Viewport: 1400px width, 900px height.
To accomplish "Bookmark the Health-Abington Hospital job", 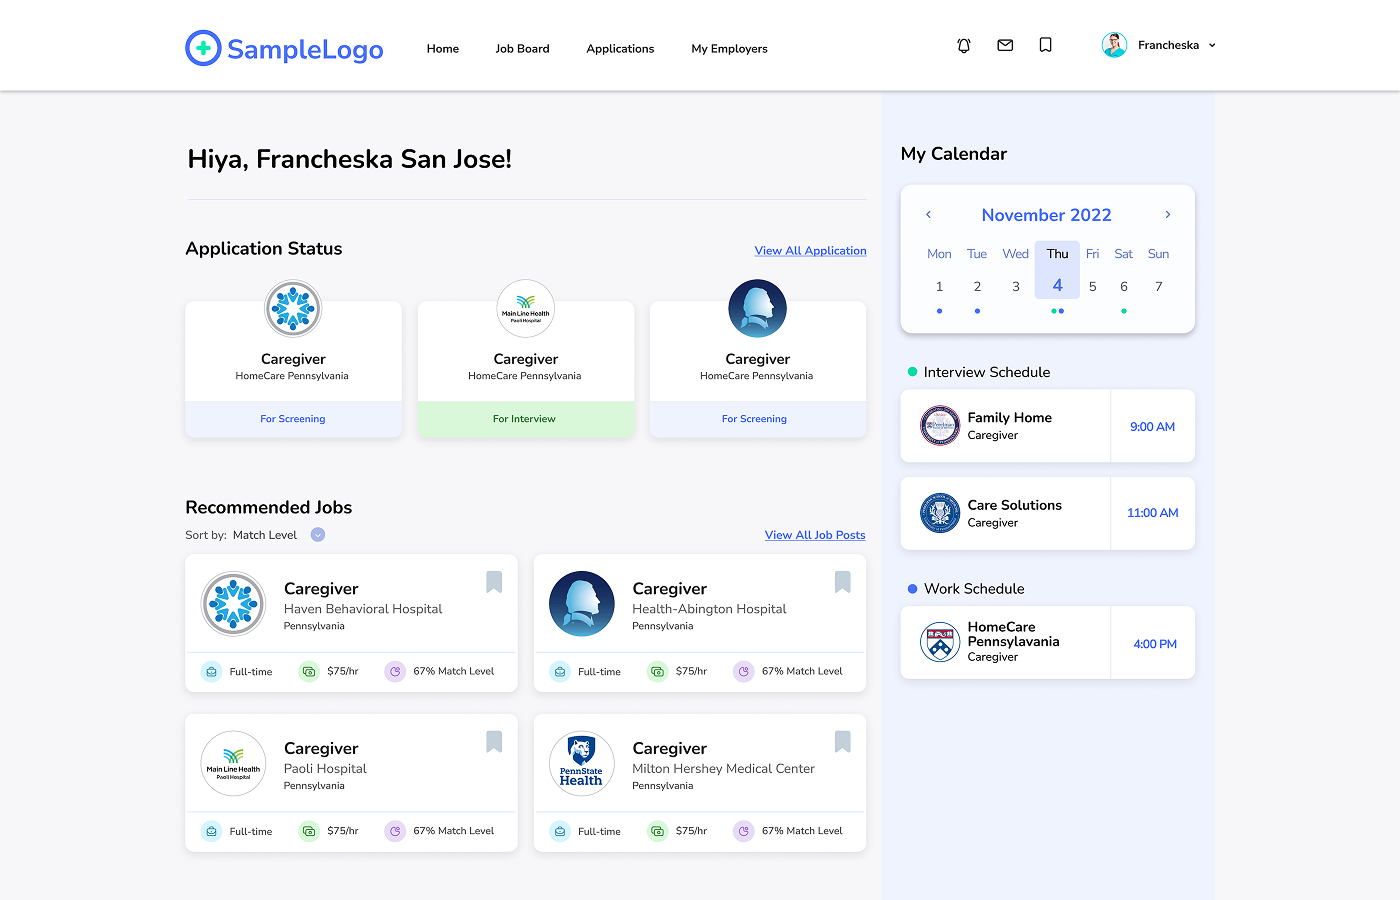I will click(x=843, y=582).
